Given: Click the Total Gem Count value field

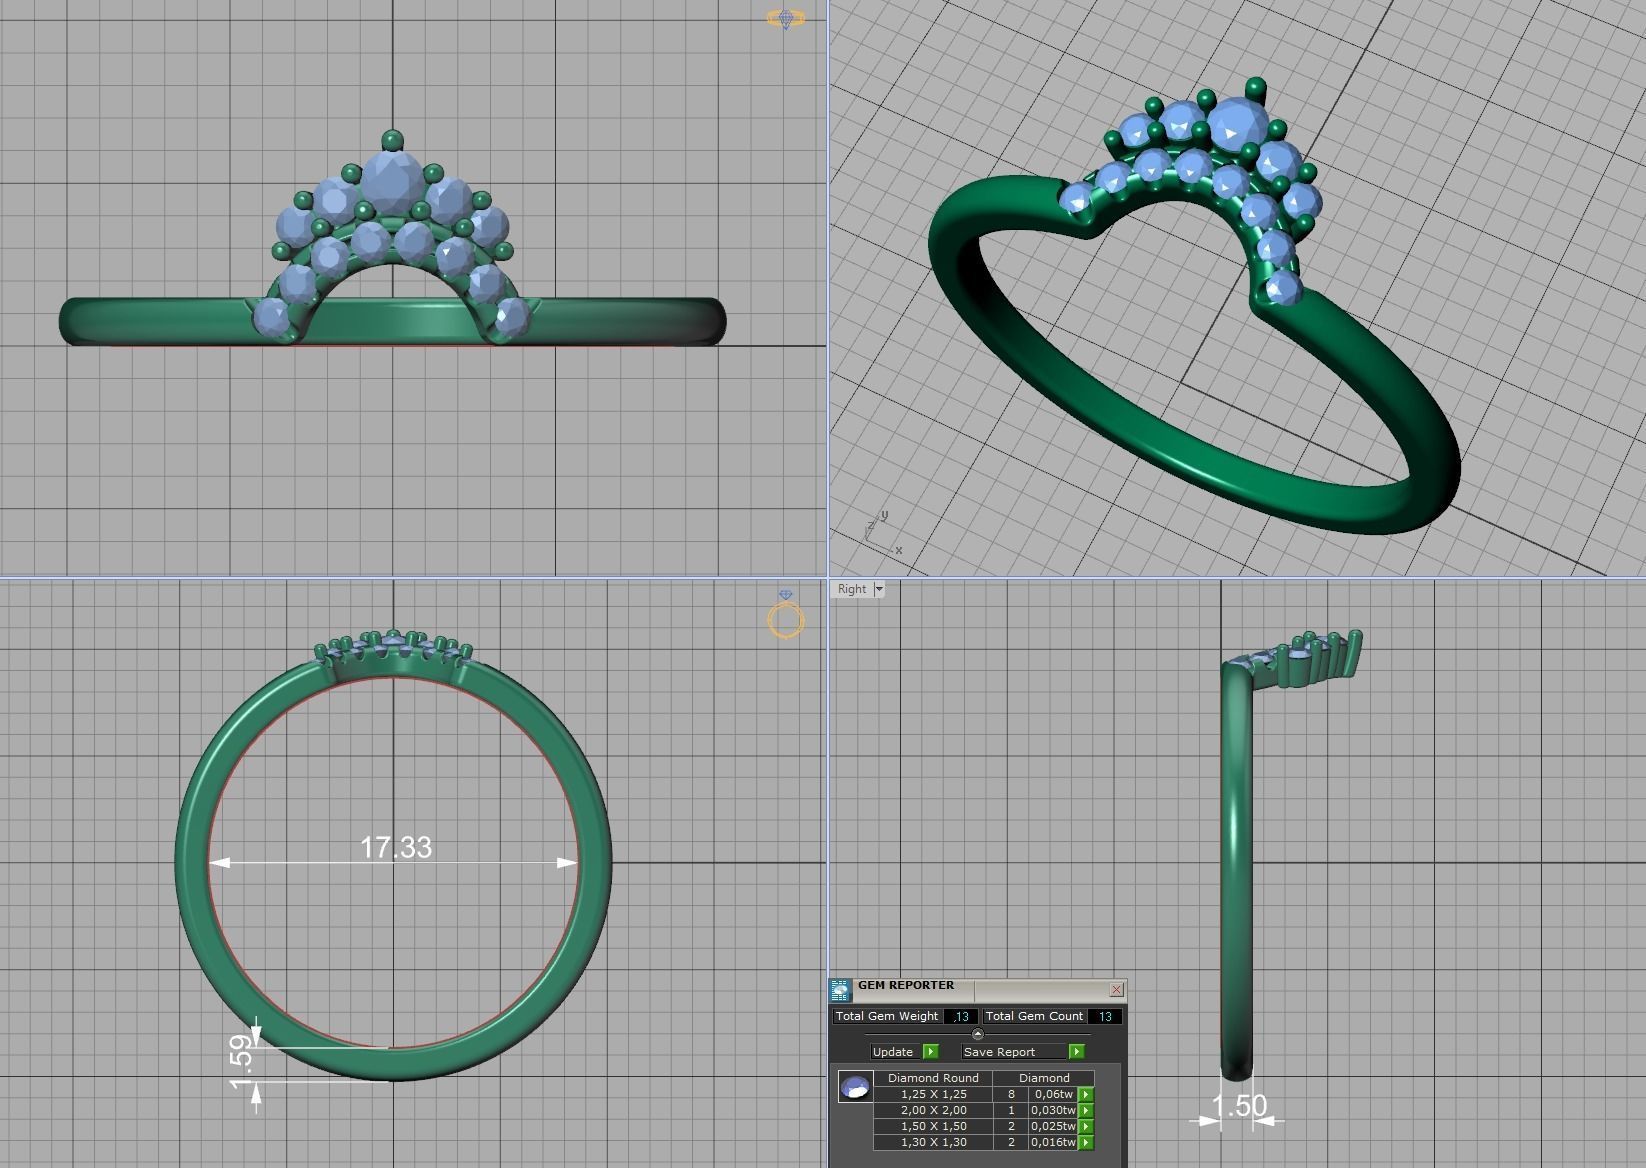Looking at the screenshot, I should pyautogui.click(x=1105, y=1016).
